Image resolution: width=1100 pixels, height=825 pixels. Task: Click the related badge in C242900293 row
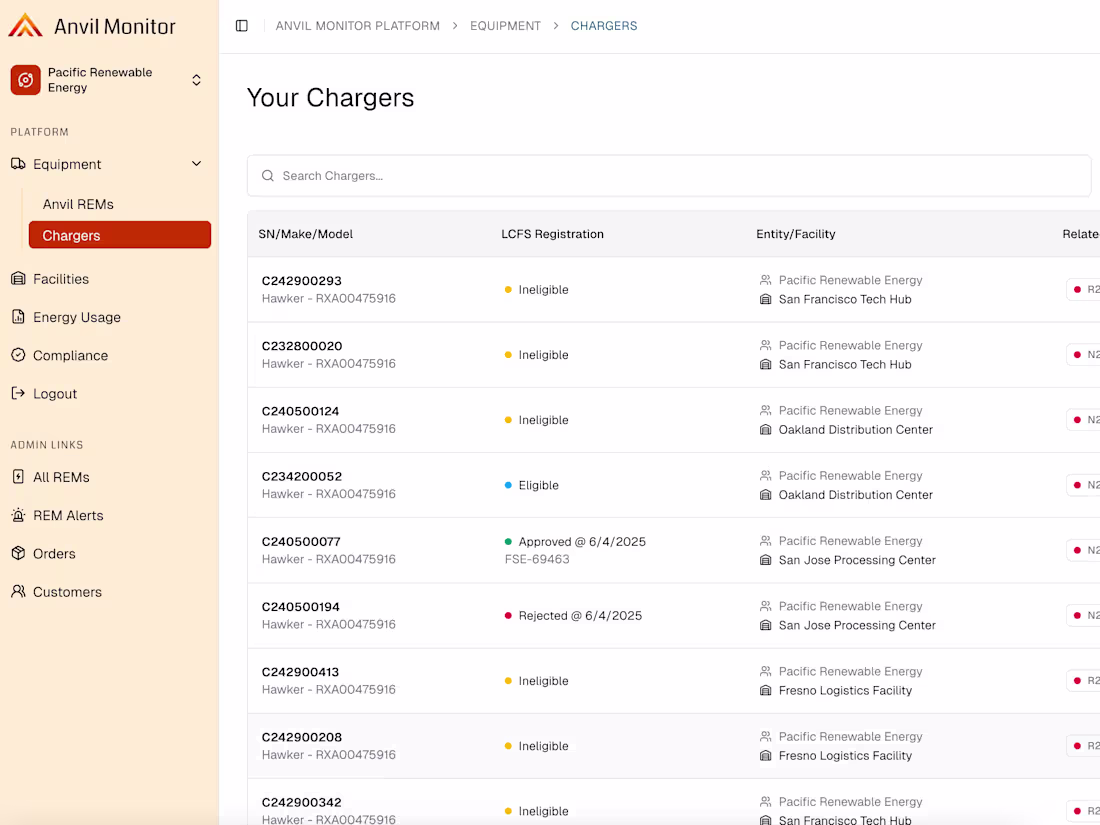coord(1085,290)
